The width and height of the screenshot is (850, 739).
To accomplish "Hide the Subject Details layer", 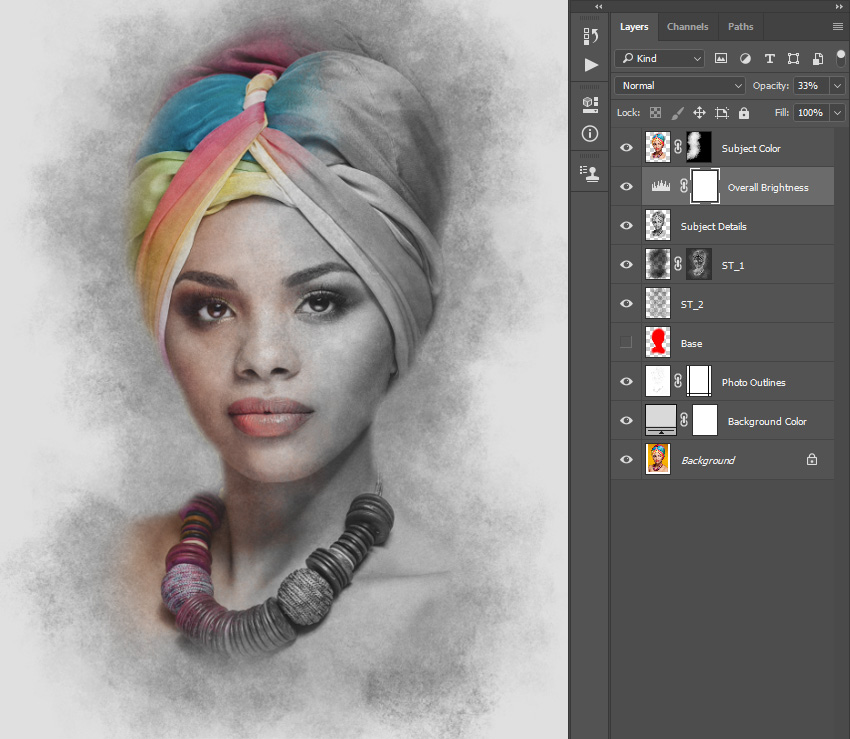I will tap(626, 226).
